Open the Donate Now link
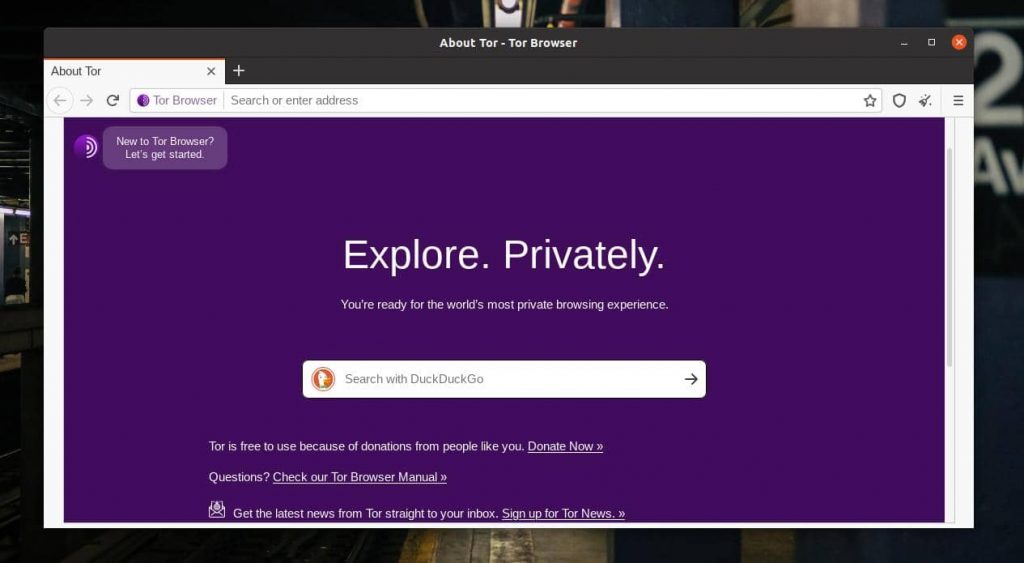This screenshot has height=563, width=1024. 565,446
